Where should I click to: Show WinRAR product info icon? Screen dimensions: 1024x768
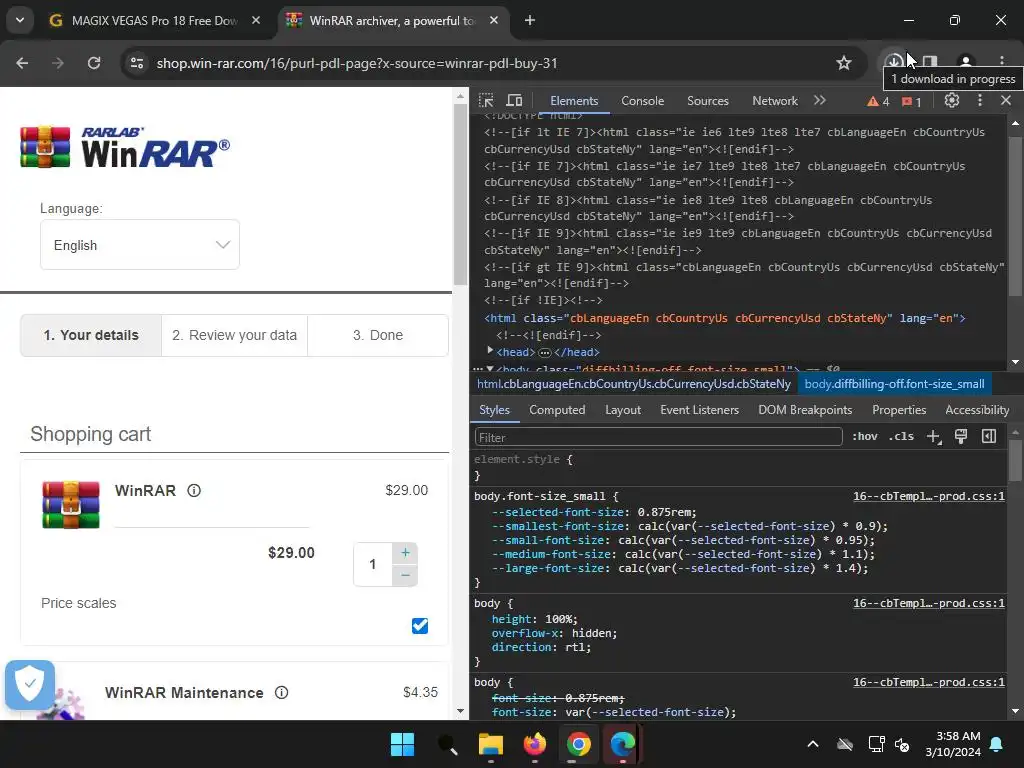coord(194,490)
